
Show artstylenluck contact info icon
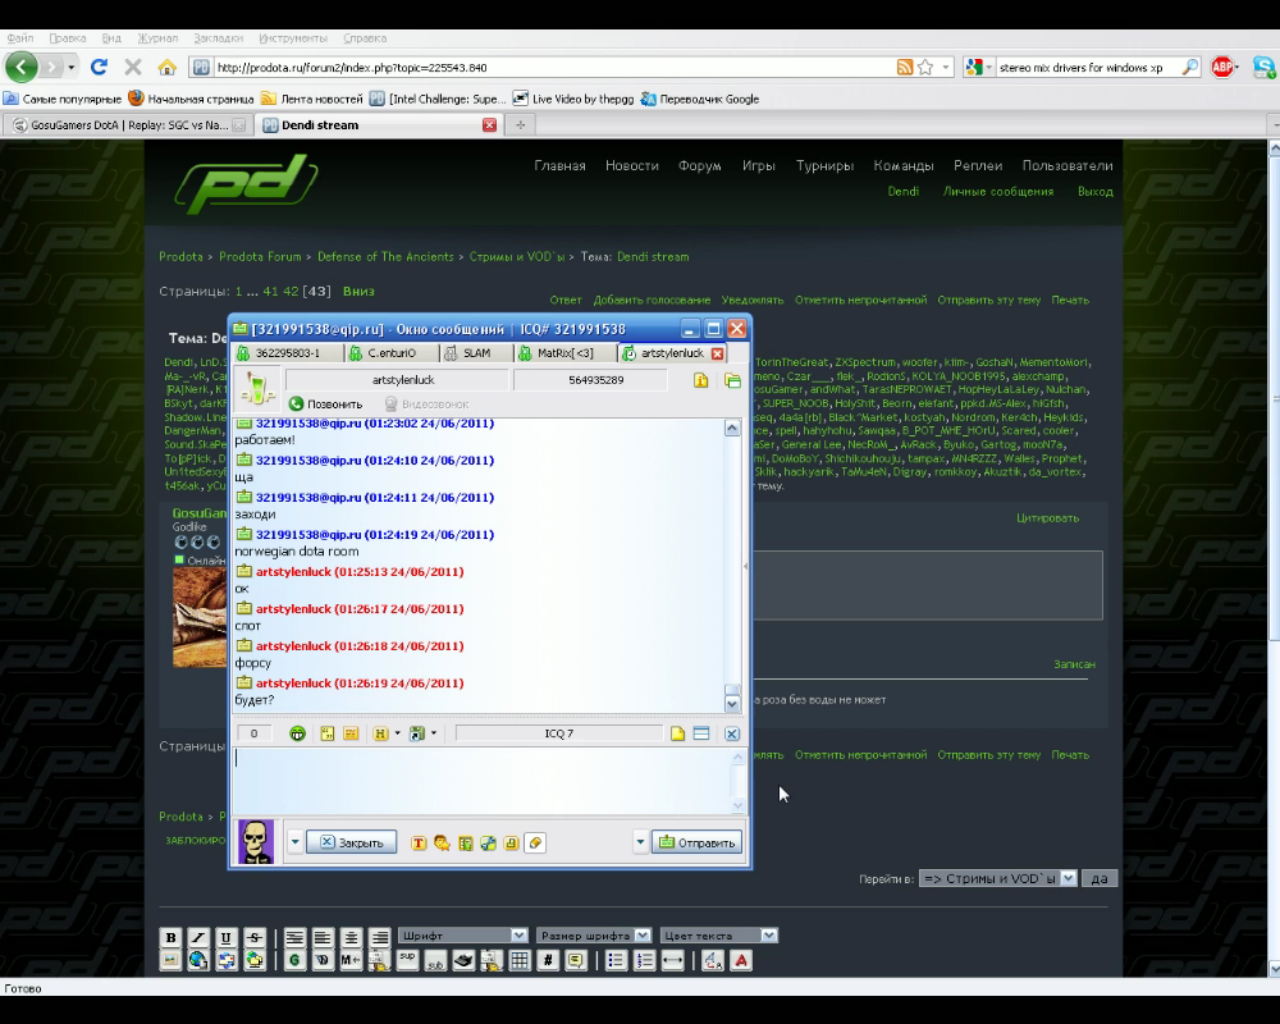701,380
